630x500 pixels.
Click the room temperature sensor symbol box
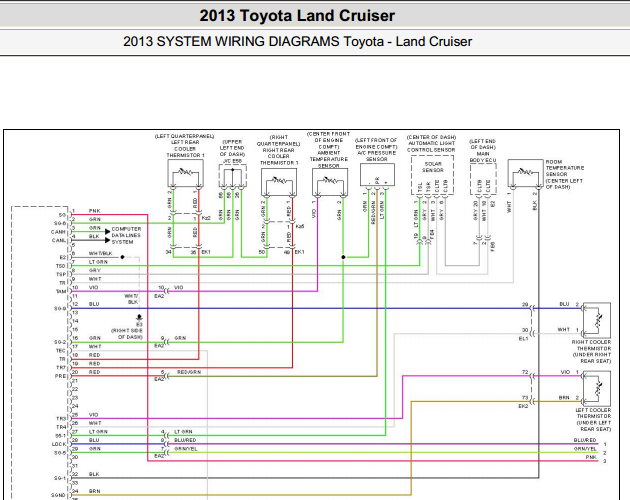[525, 173]
